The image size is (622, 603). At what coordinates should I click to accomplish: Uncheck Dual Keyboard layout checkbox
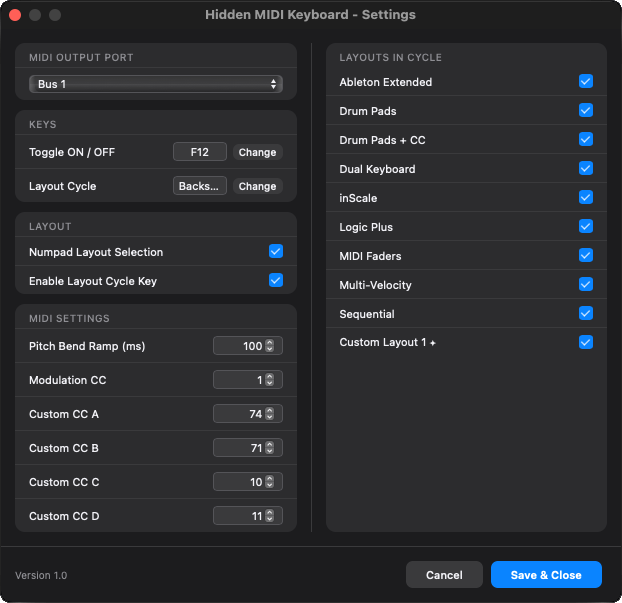pyautogui.click(x=586, y=168)
